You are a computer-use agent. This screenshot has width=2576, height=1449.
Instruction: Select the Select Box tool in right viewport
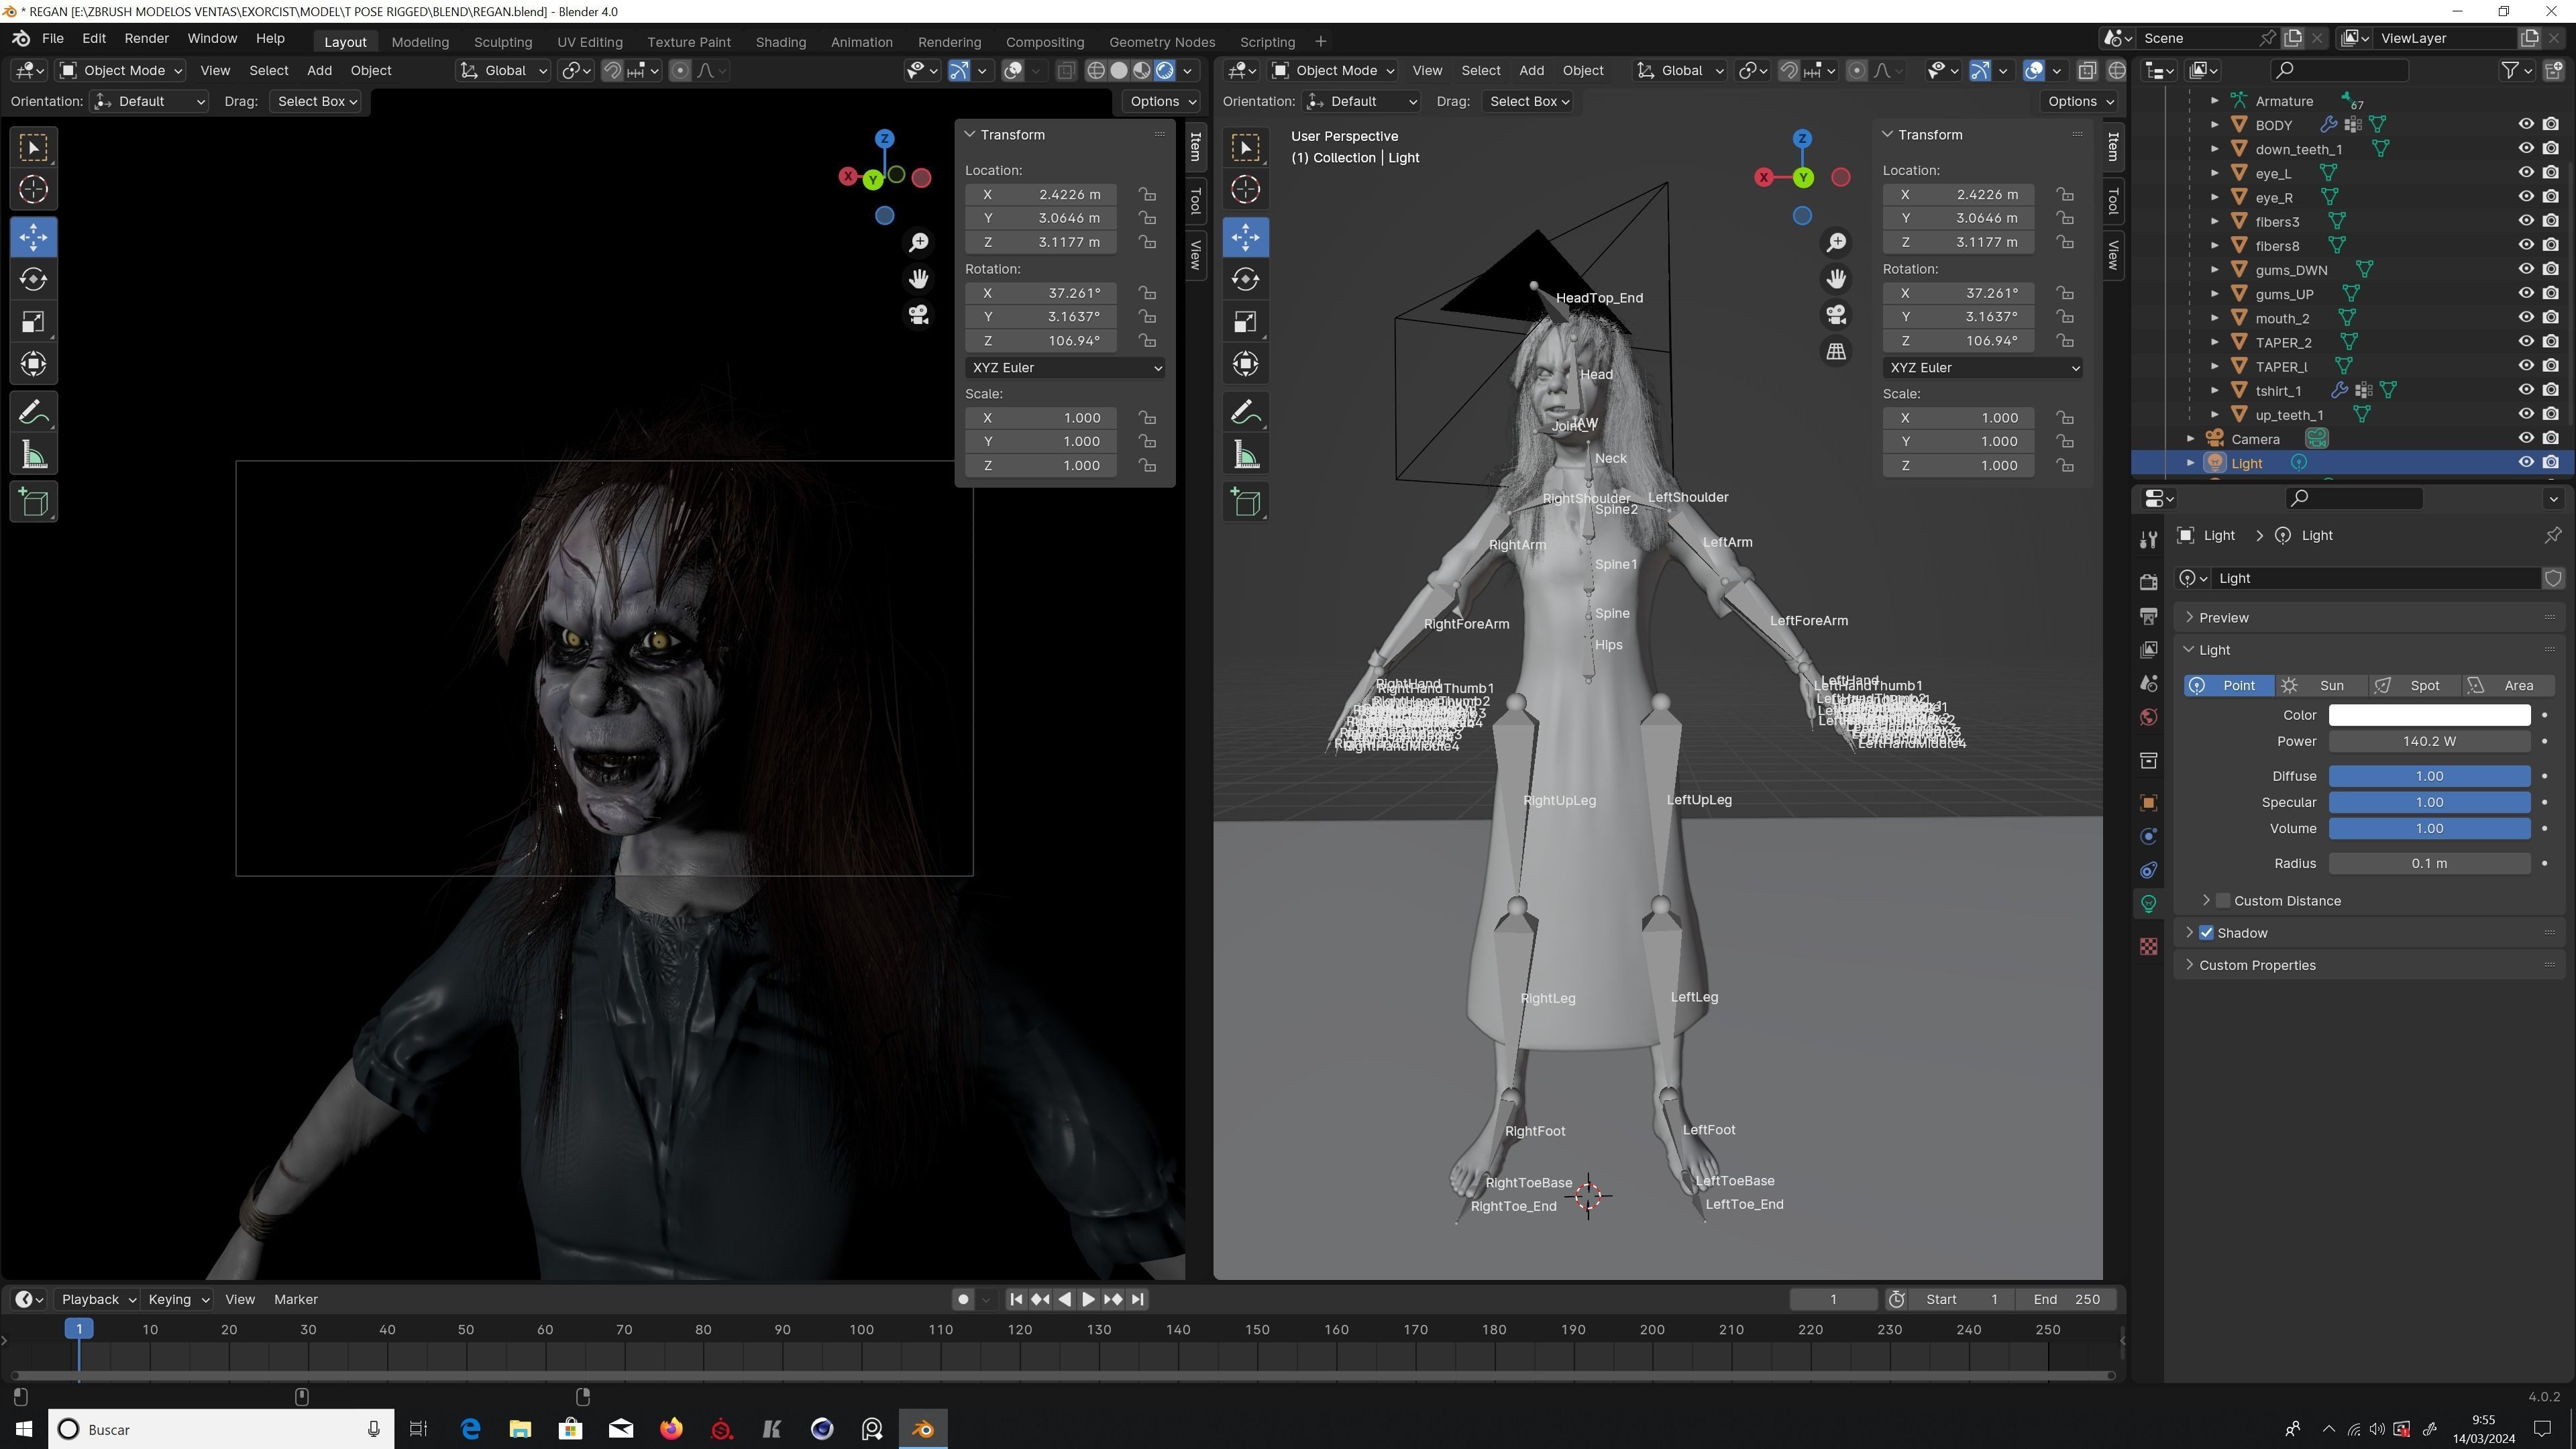click(1245, 148)
